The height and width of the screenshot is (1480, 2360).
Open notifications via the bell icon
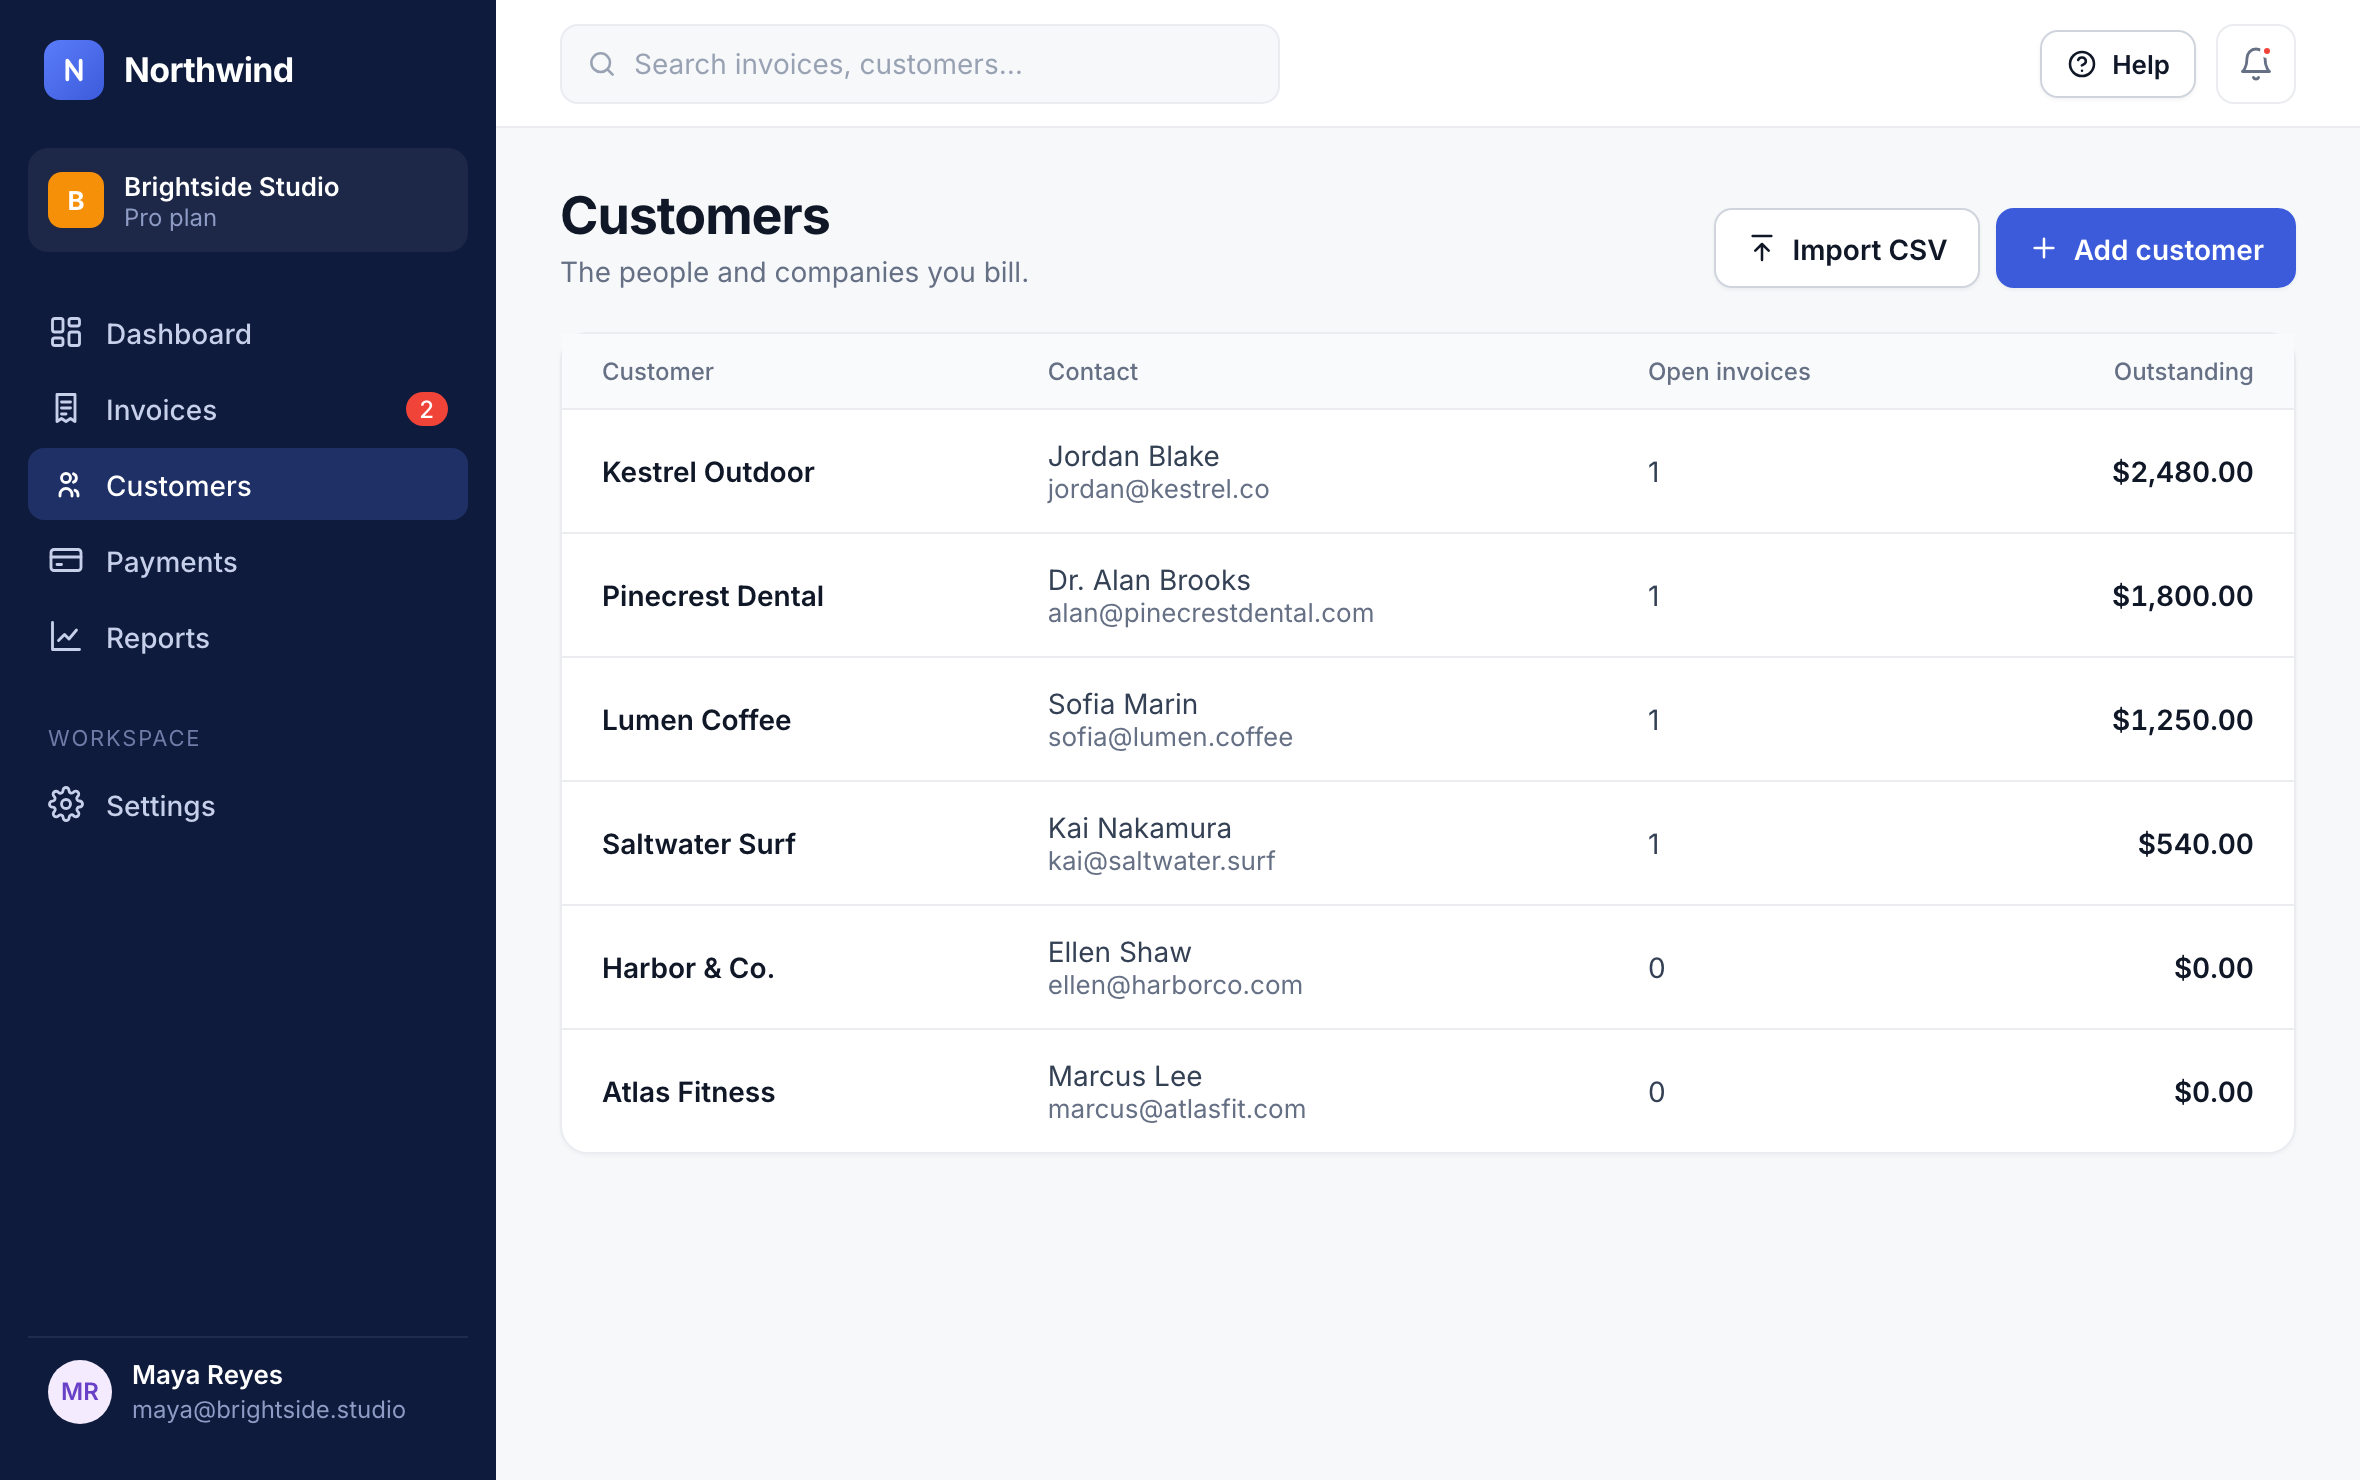click(x=2256, y=64)
